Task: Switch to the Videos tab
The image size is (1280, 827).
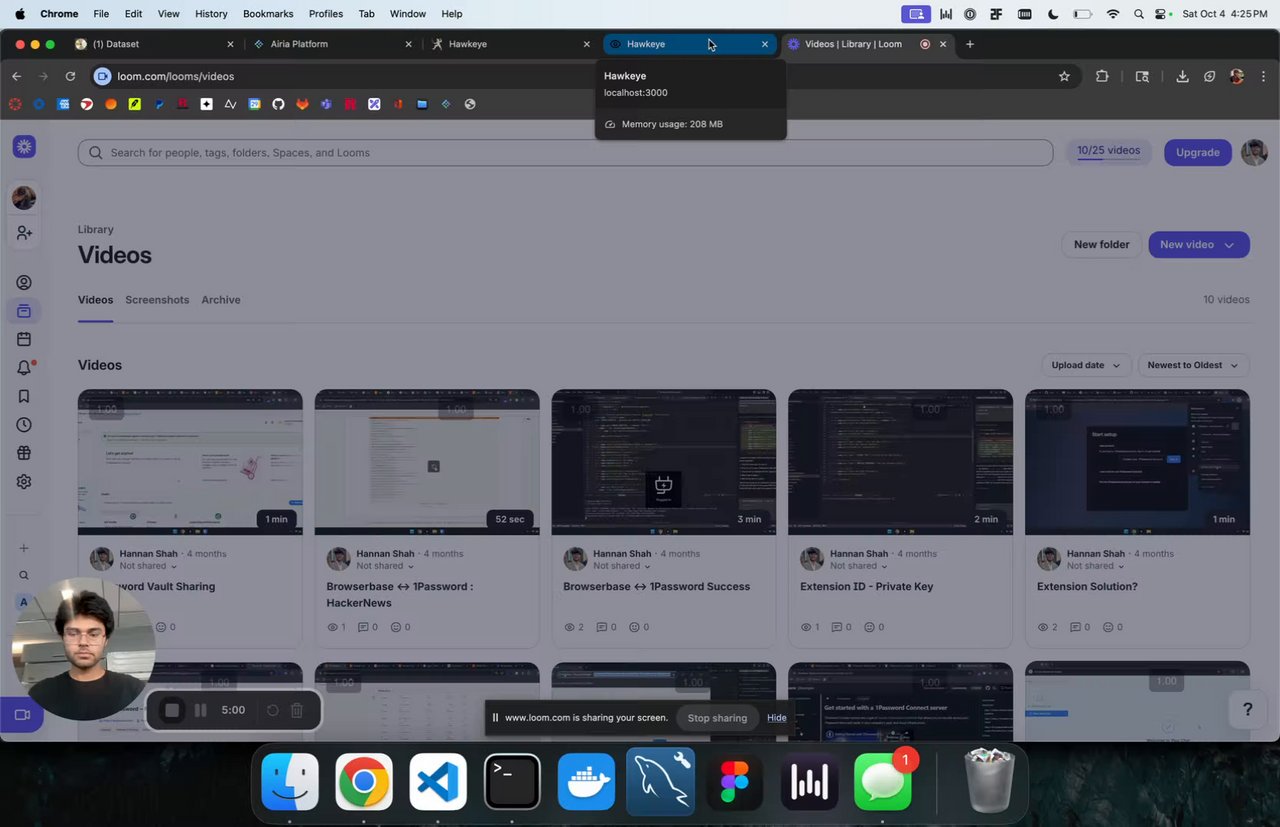Action: [95, 300]
